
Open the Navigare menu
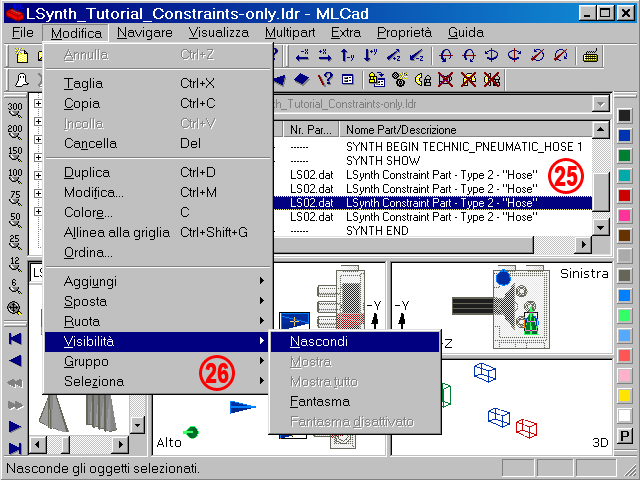point(144,33)
